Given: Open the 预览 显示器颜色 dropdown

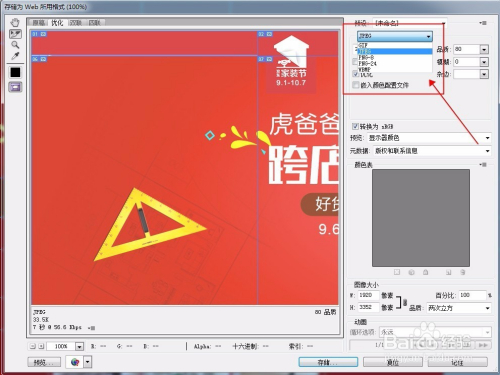Looking at the screenshot, I should tap(429, 138).
